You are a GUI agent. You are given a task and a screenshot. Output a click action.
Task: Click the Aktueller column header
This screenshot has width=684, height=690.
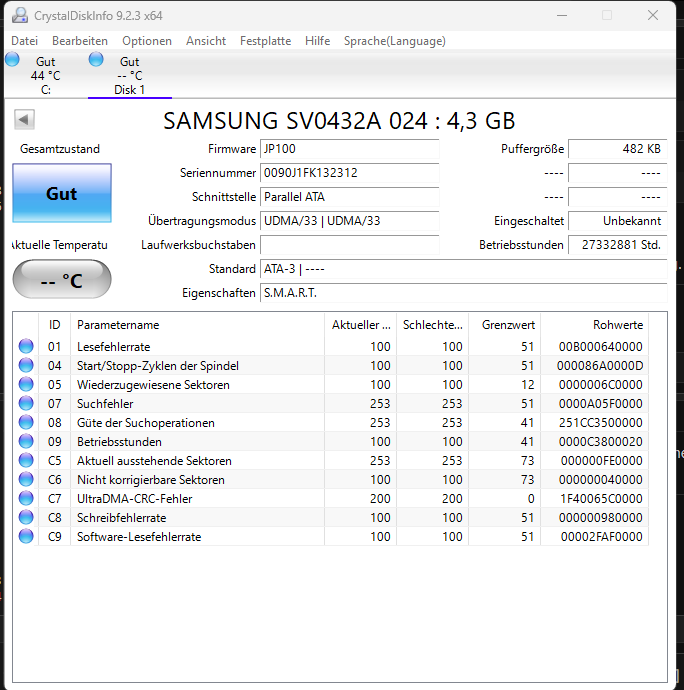[360, 325]
